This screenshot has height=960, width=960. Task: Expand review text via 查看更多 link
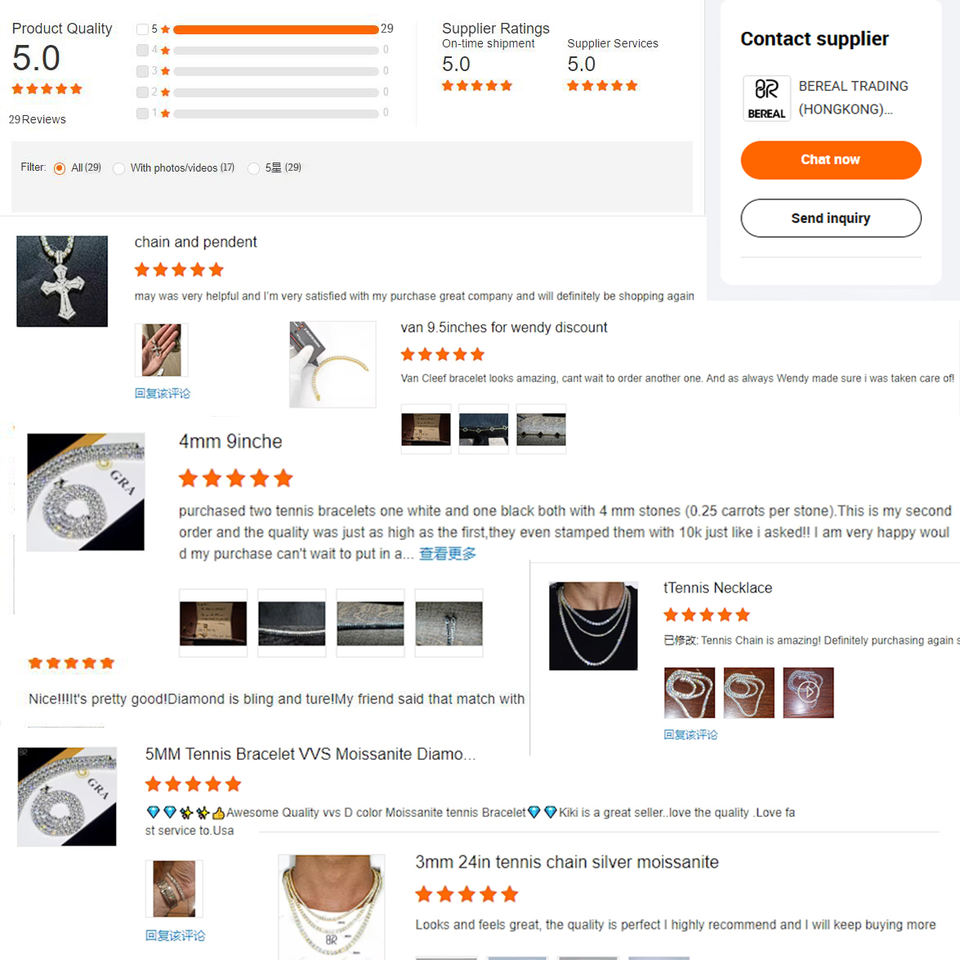coord(447,553)
